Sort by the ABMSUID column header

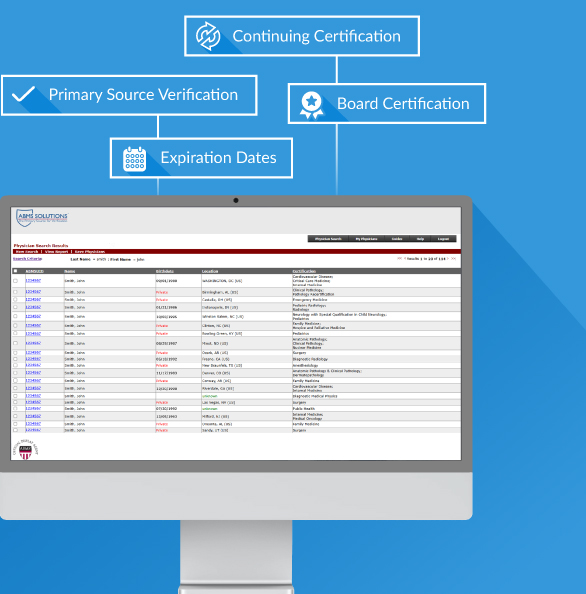[34, 271]
